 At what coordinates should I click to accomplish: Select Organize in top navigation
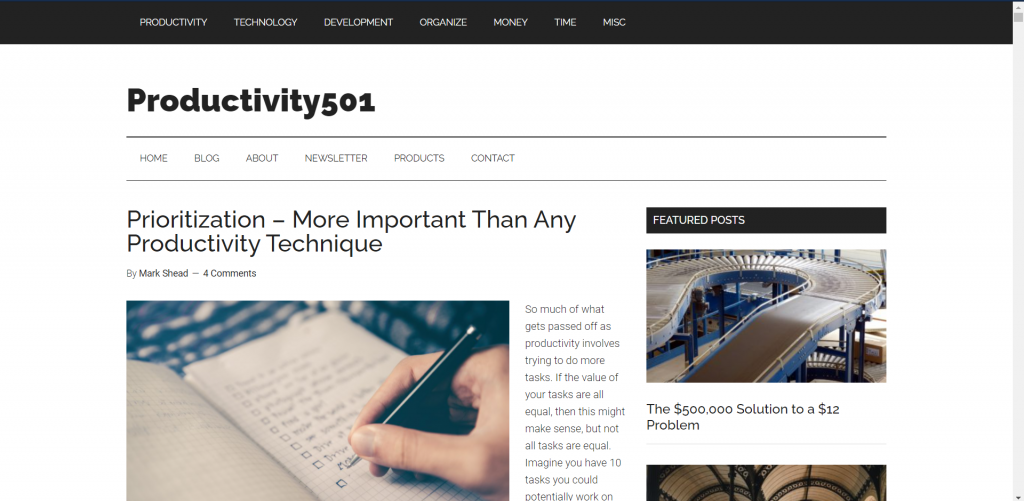click(443, 22)
